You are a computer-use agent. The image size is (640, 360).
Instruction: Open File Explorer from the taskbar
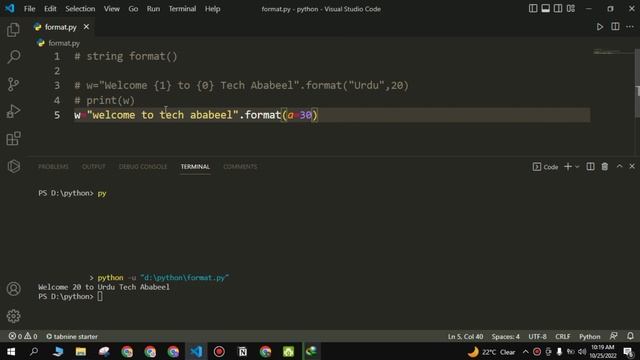[81, 351]
